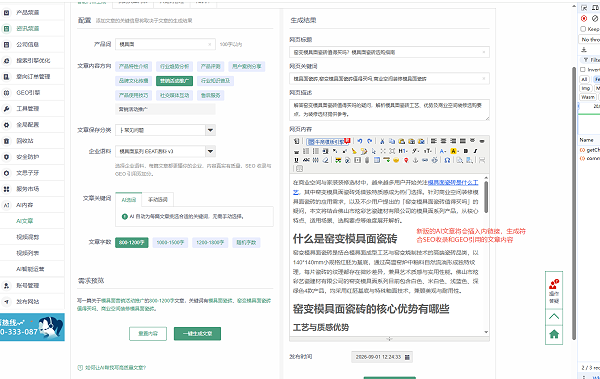Cut selected text in editor toolbar
600x379 pixels.
[x=382, y=141]
